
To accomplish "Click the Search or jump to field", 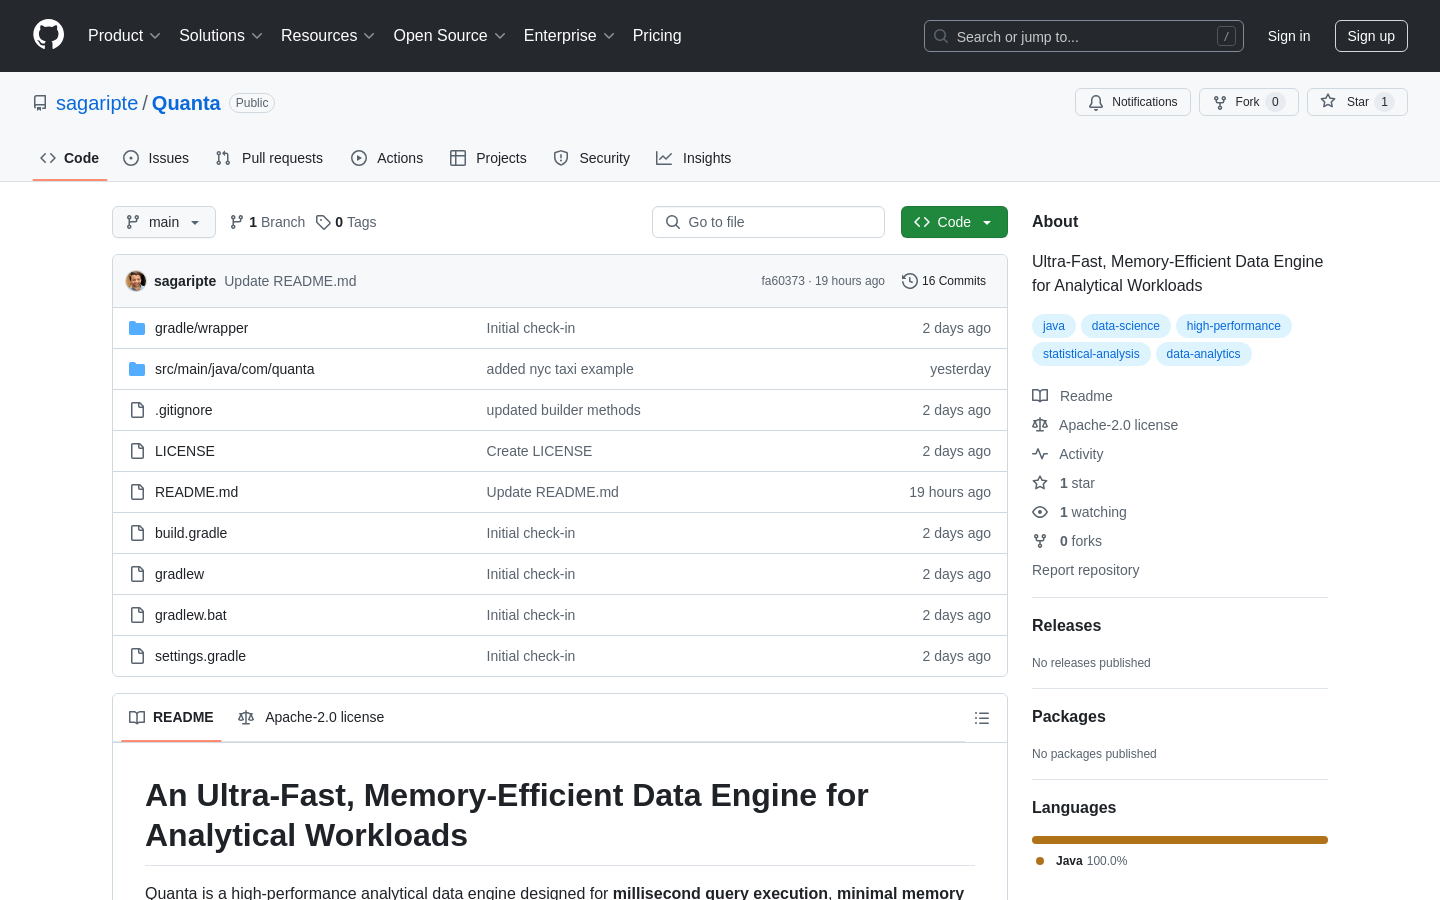I will (1084, 36).
